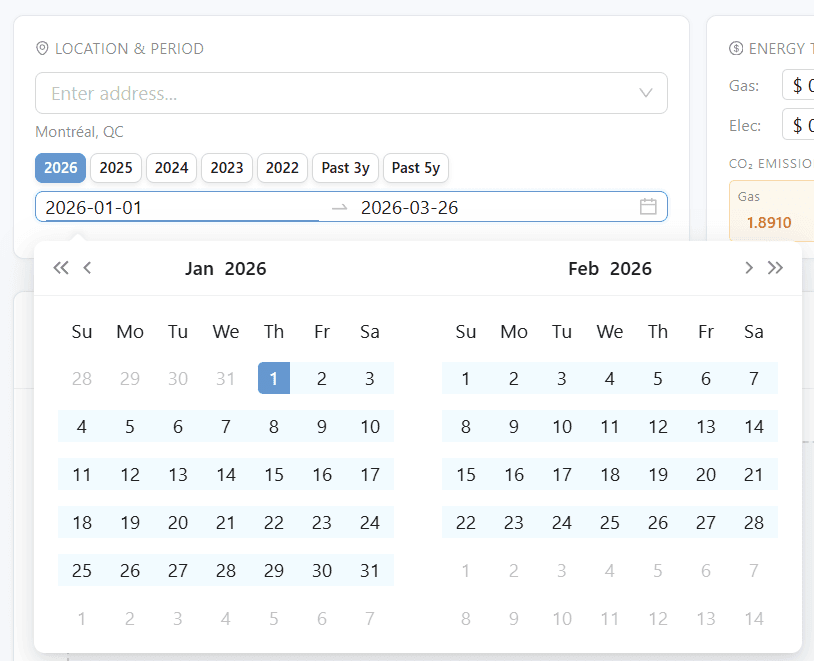
Task: Choose the Past 3y preset
Action: [x=345, y=168]
